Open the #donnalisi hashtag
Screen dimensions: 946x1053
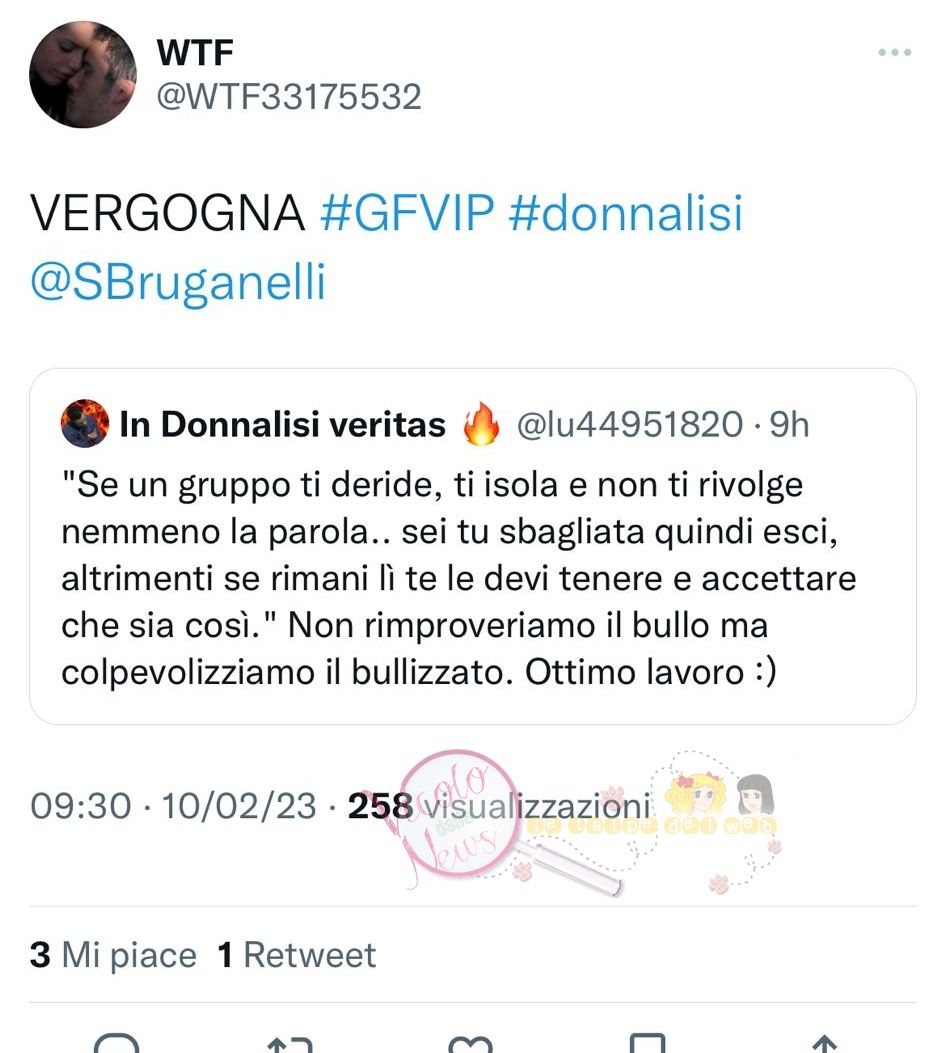pos(626,213)
